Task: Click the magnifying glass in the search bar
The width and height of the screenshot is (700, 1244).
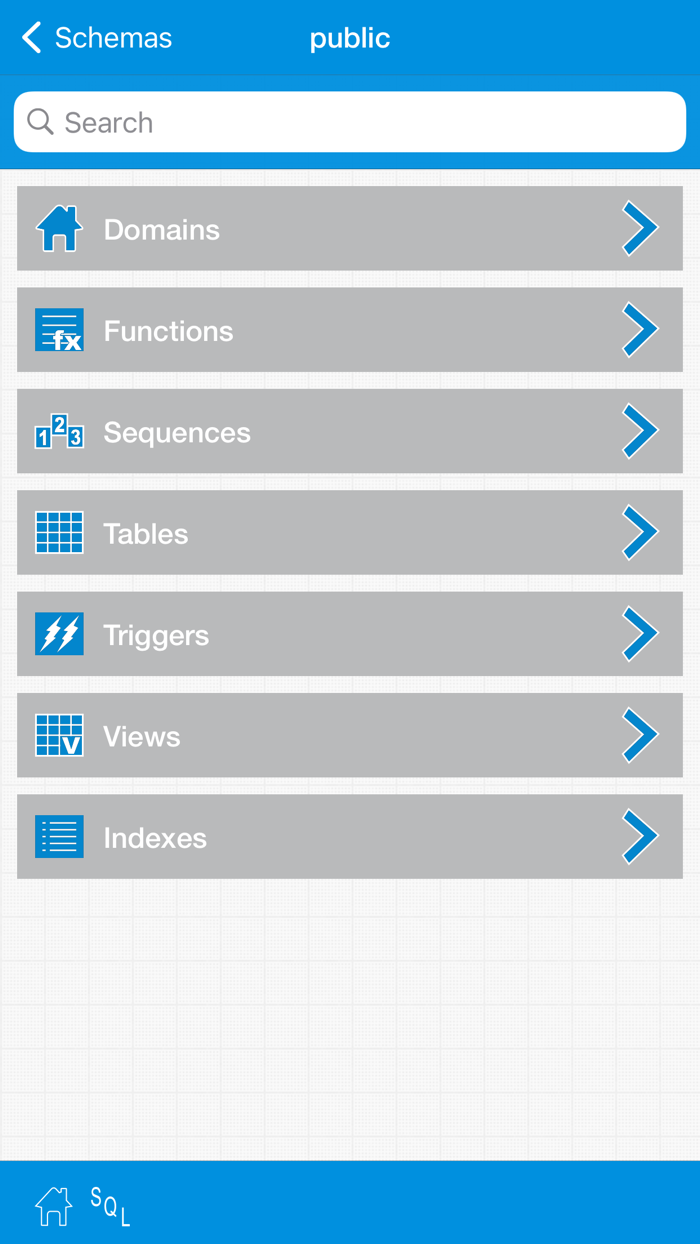Action: tap(40, 121)
